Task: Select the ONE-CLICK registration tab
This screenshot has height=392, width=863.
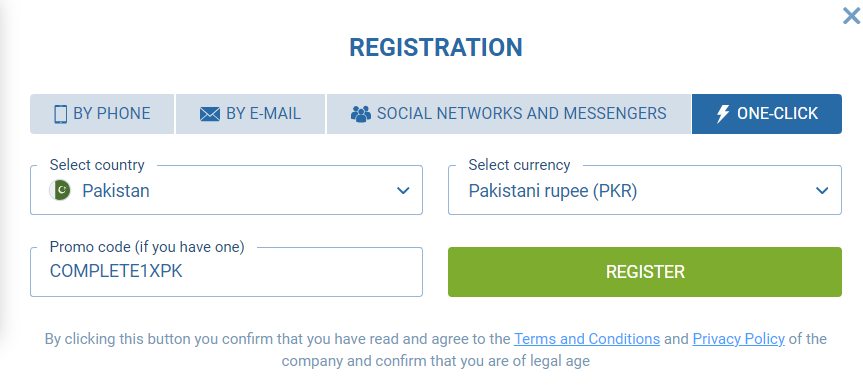Action: tap(767, 114)
